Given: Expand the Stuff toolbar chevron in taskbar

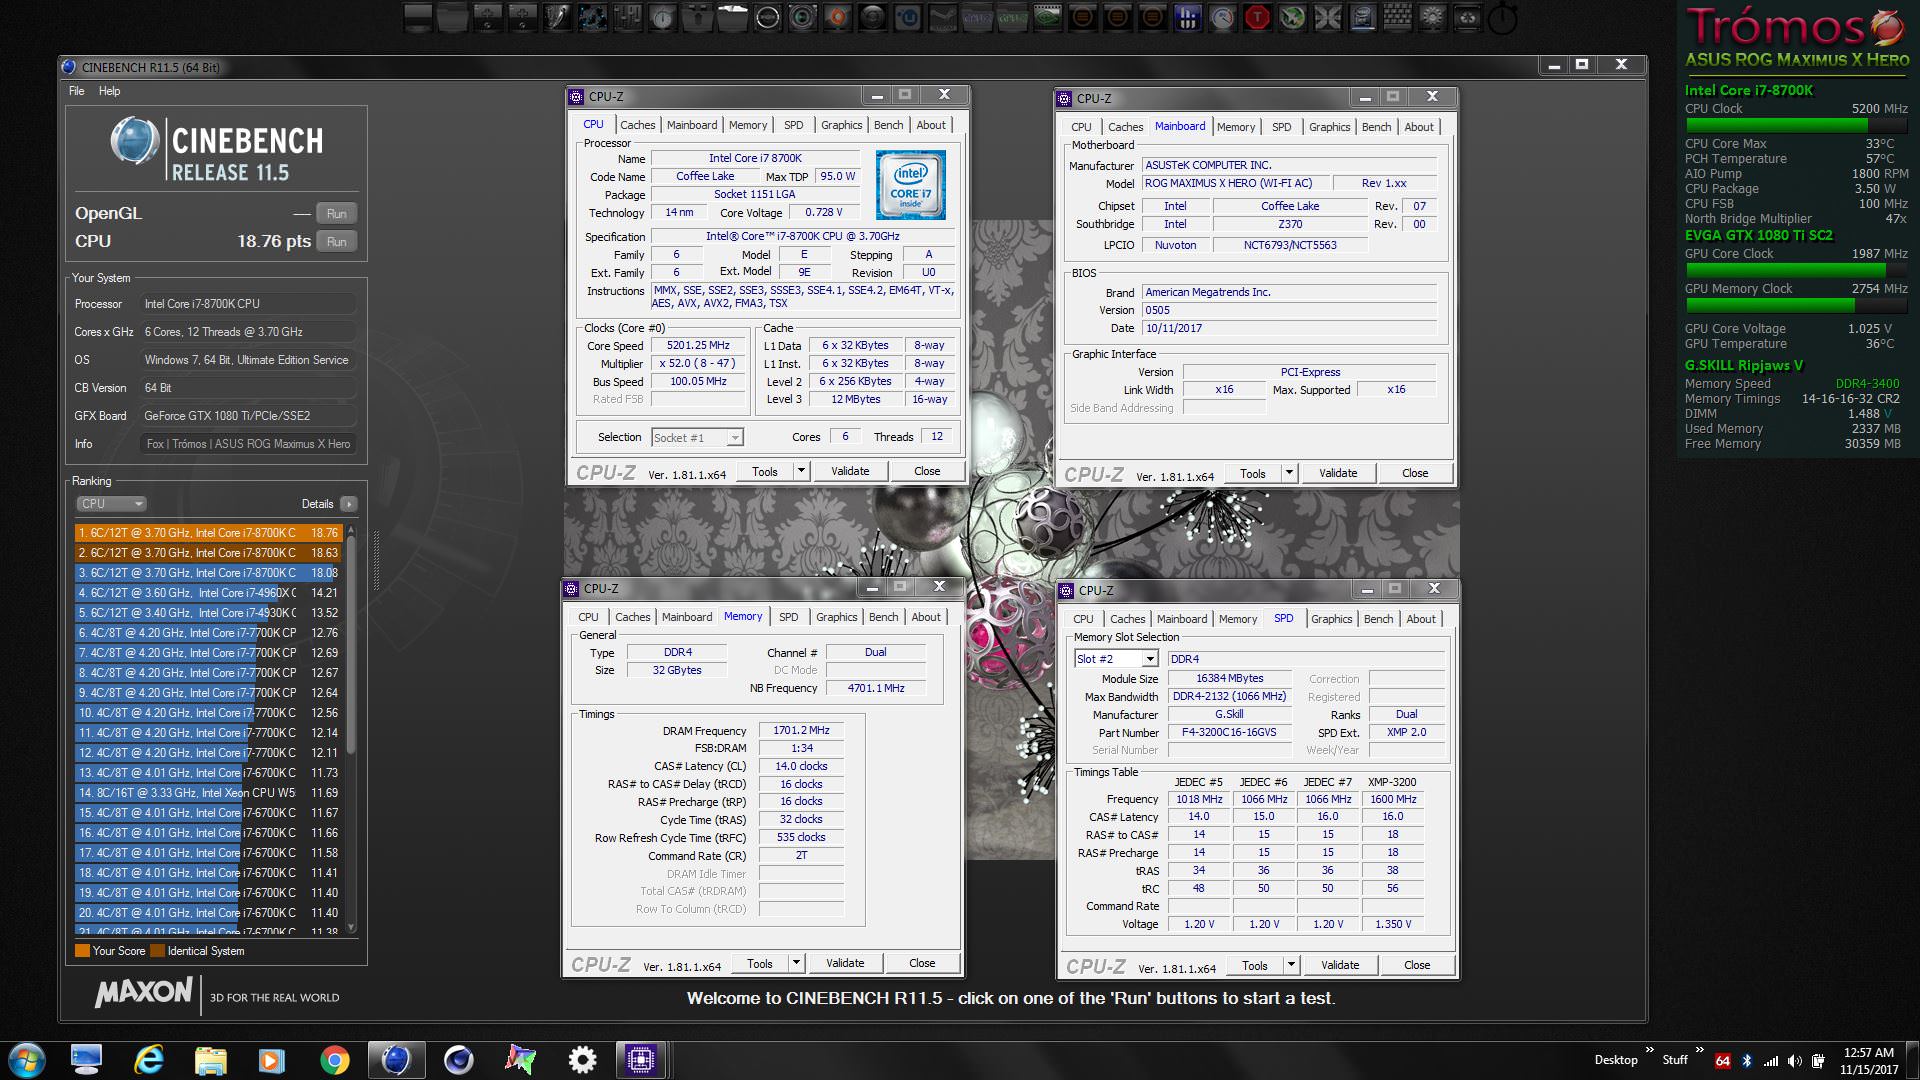Looking at the screenshot, I should (1699, 1051).
